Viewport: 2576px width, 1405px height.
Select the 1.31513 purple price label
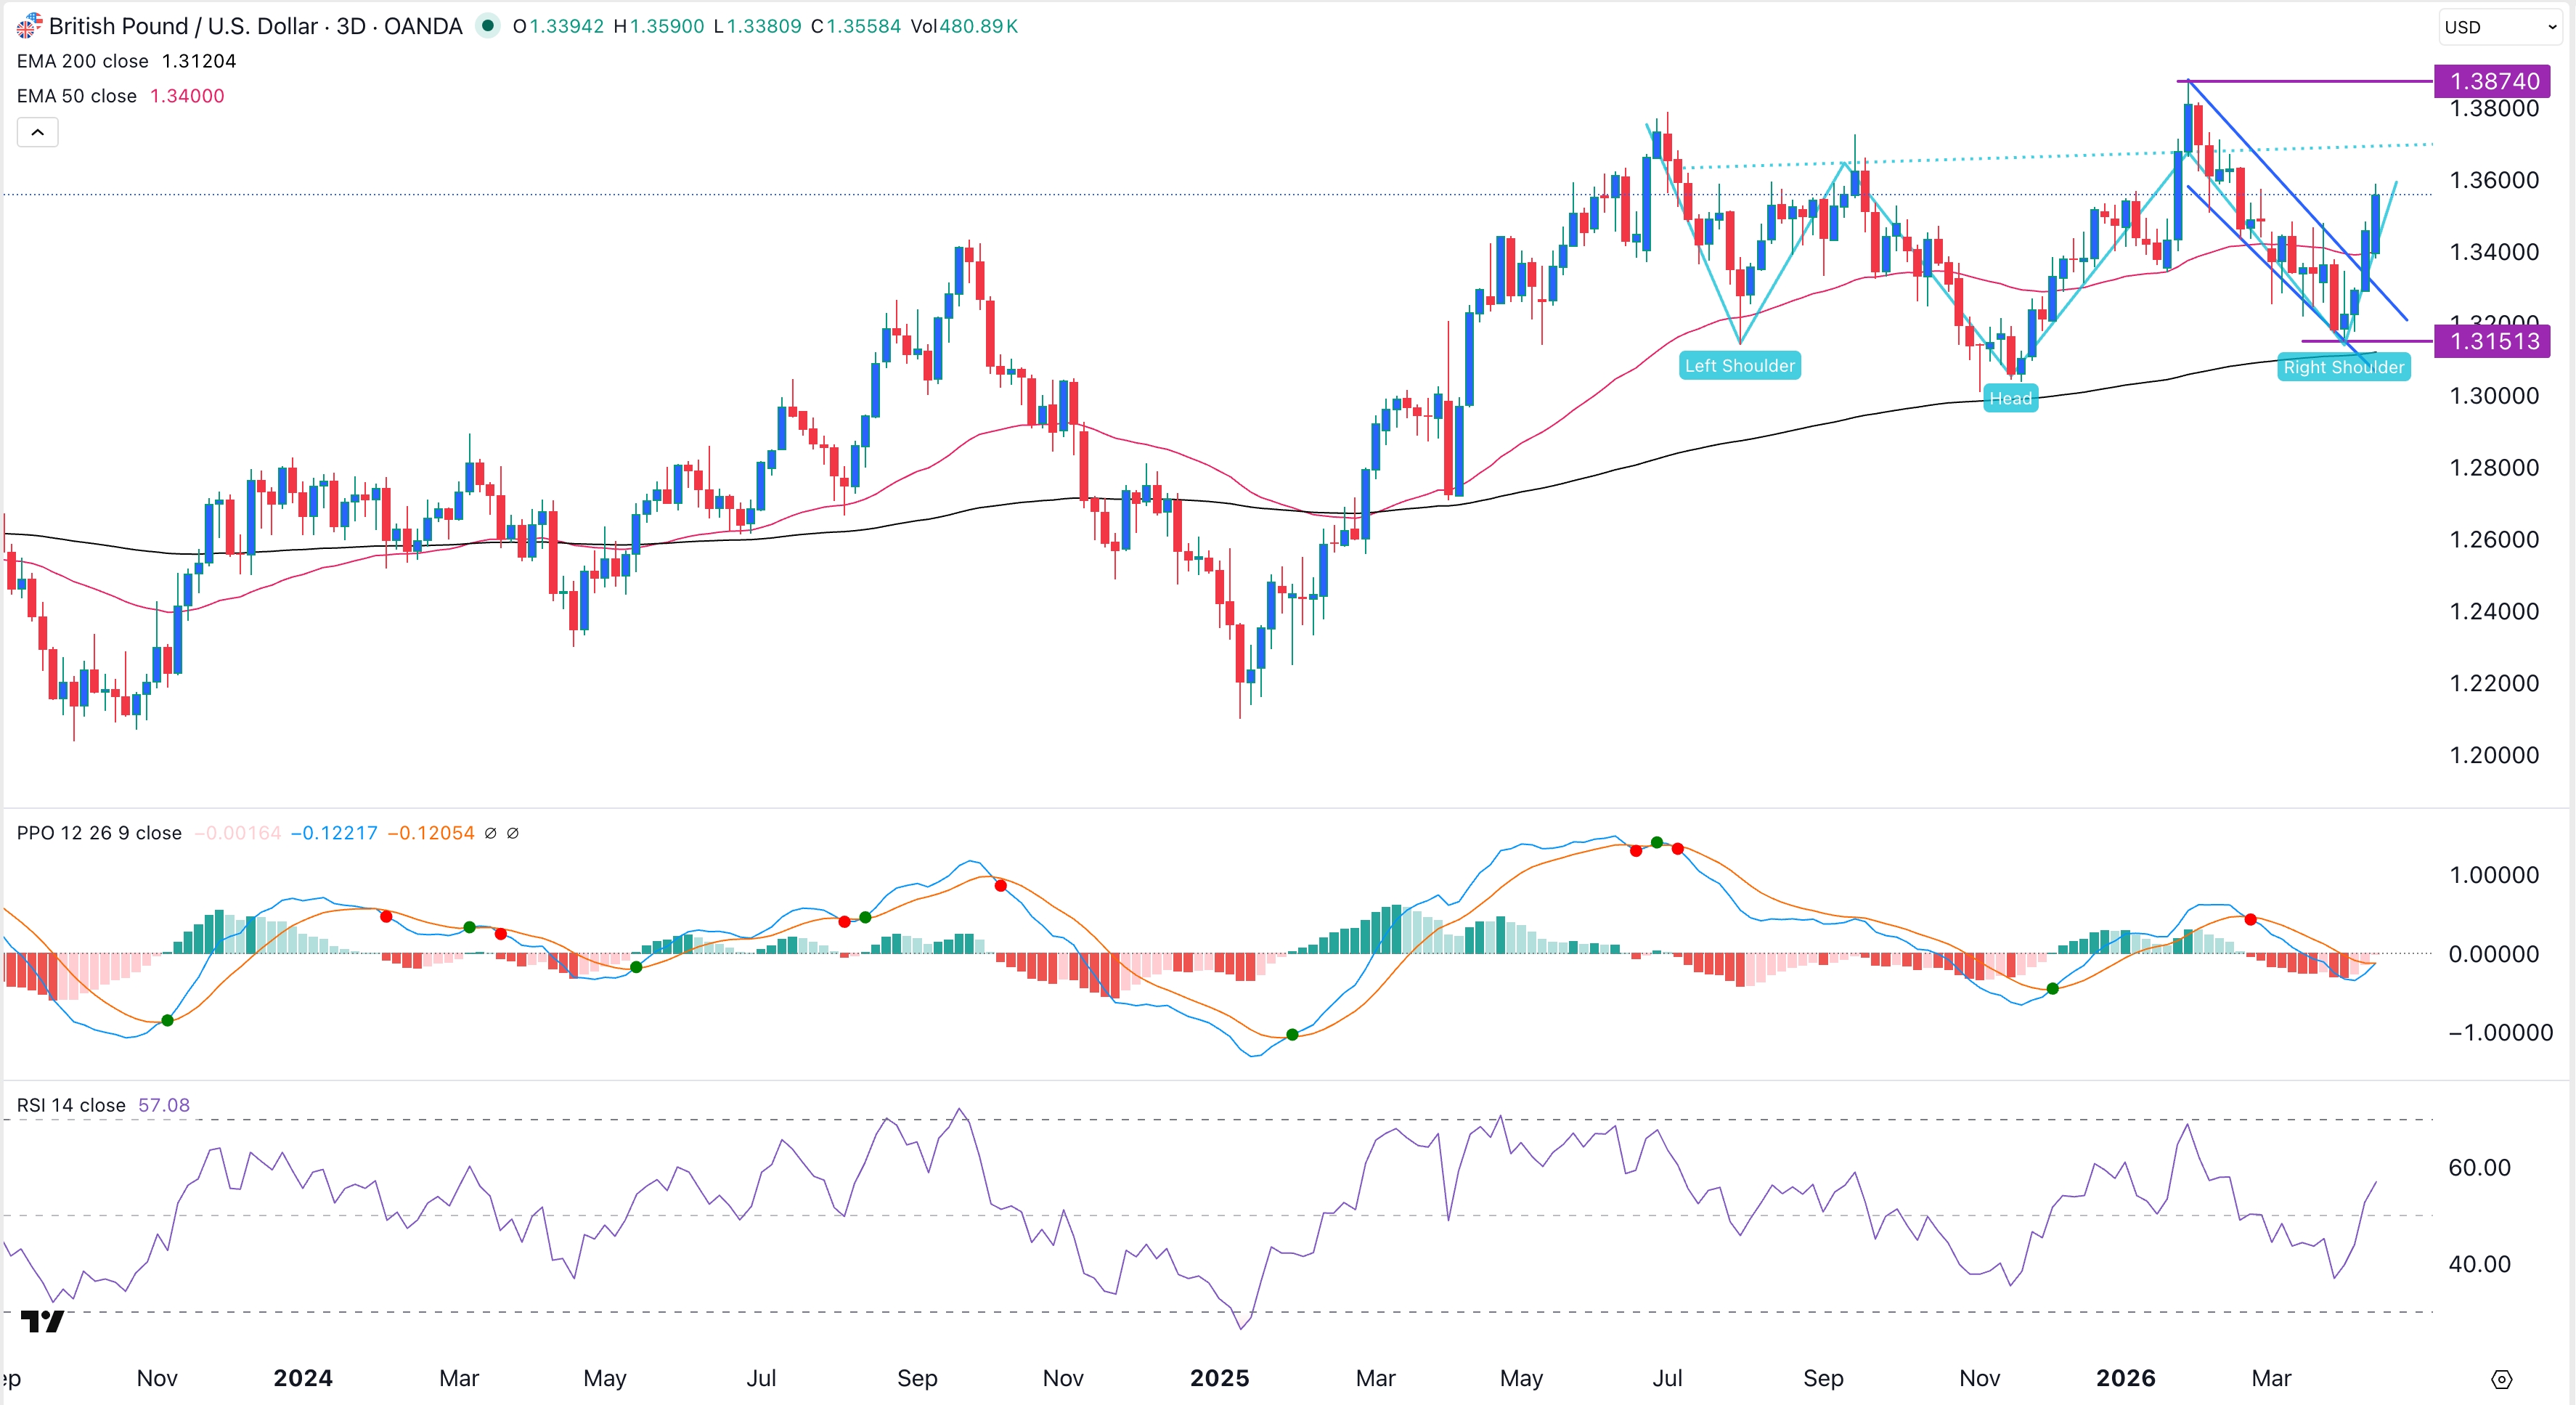(2491, 342)
